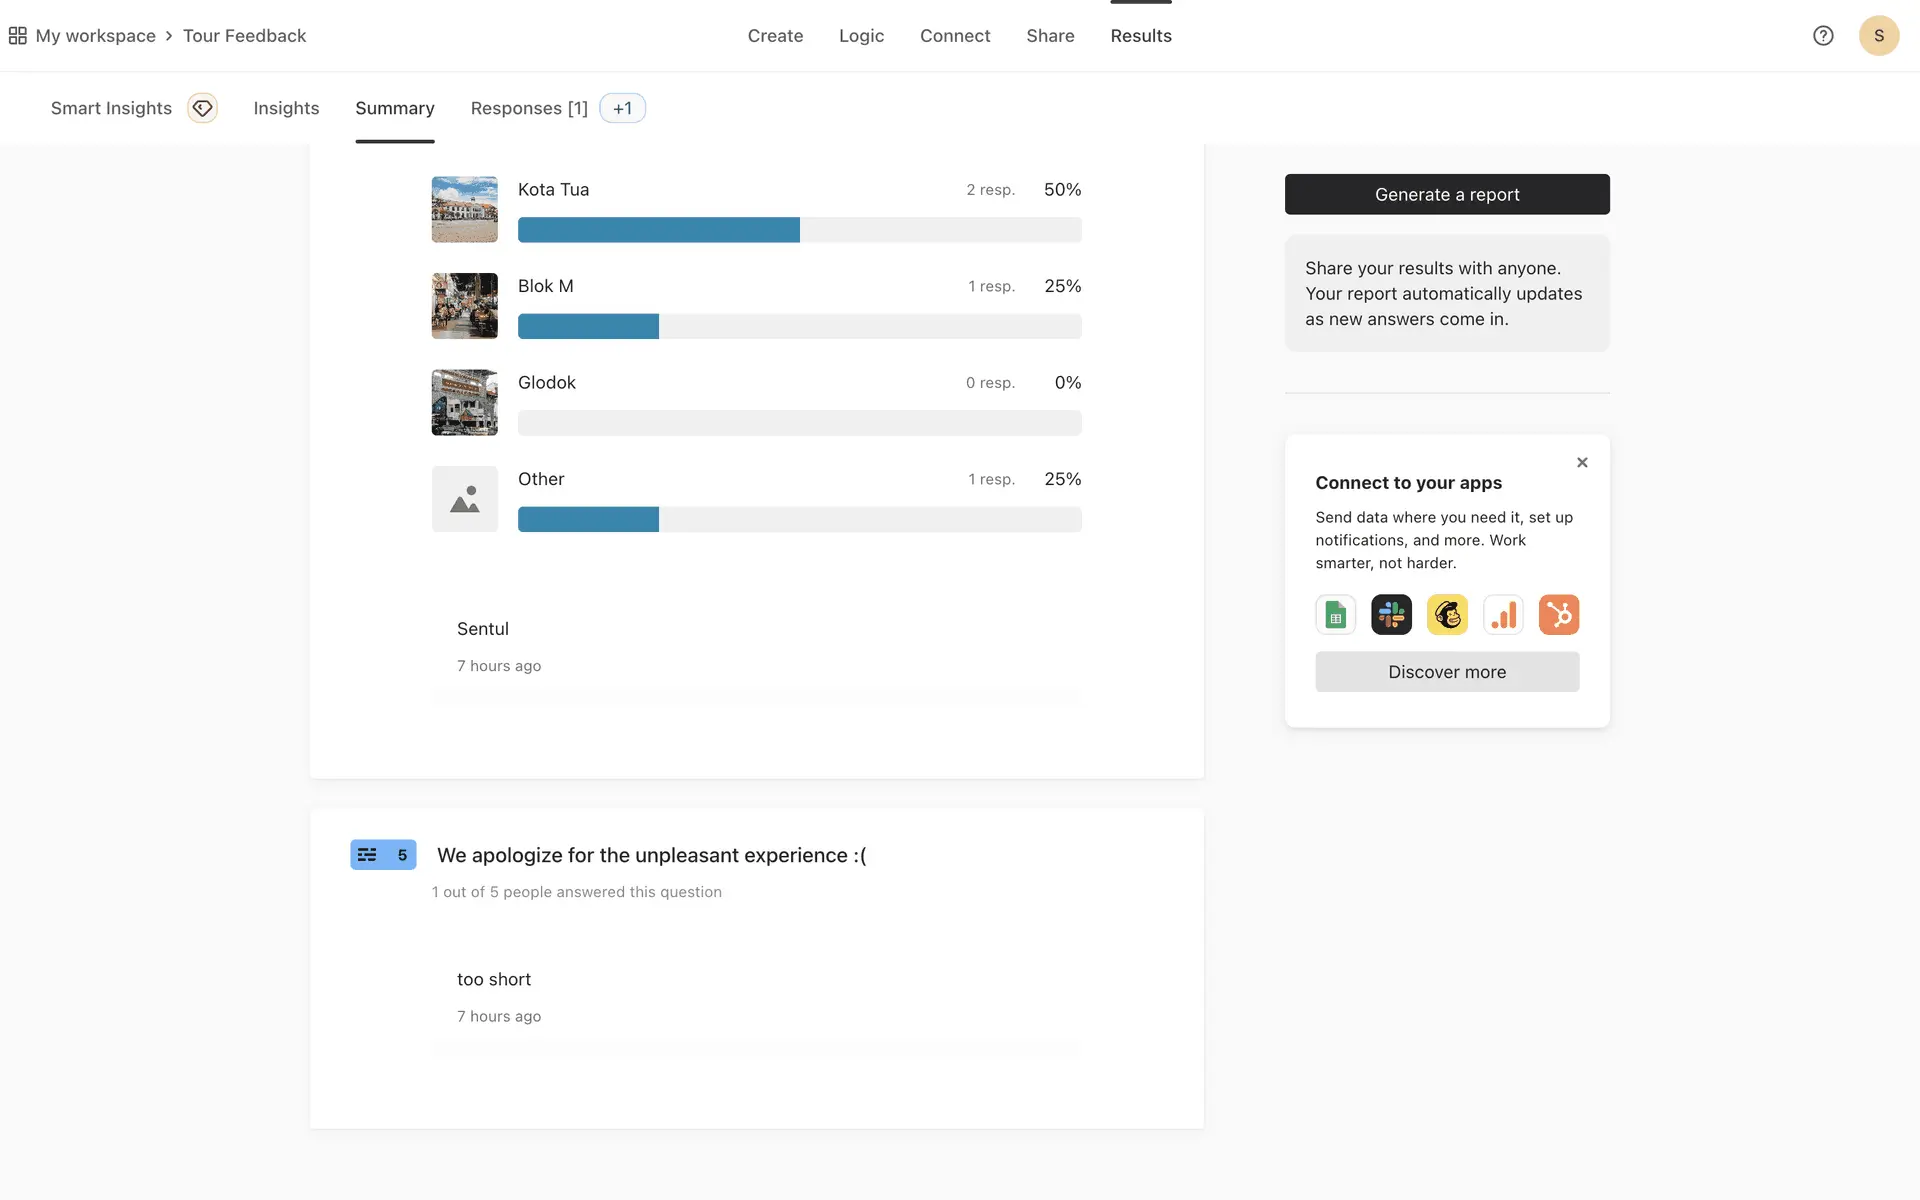This screenshot has height=1200, width=1920.
Task: Close the Connect to your apps card
Action: [1582, 462]
